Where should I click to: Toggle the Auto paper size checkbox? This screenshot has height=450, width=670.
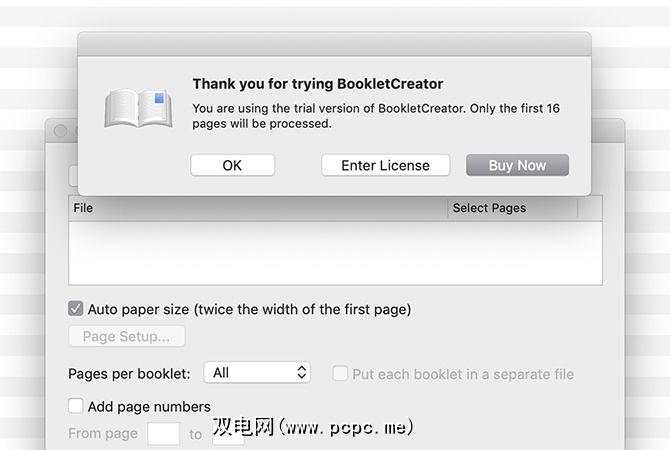tap(76, 309)
